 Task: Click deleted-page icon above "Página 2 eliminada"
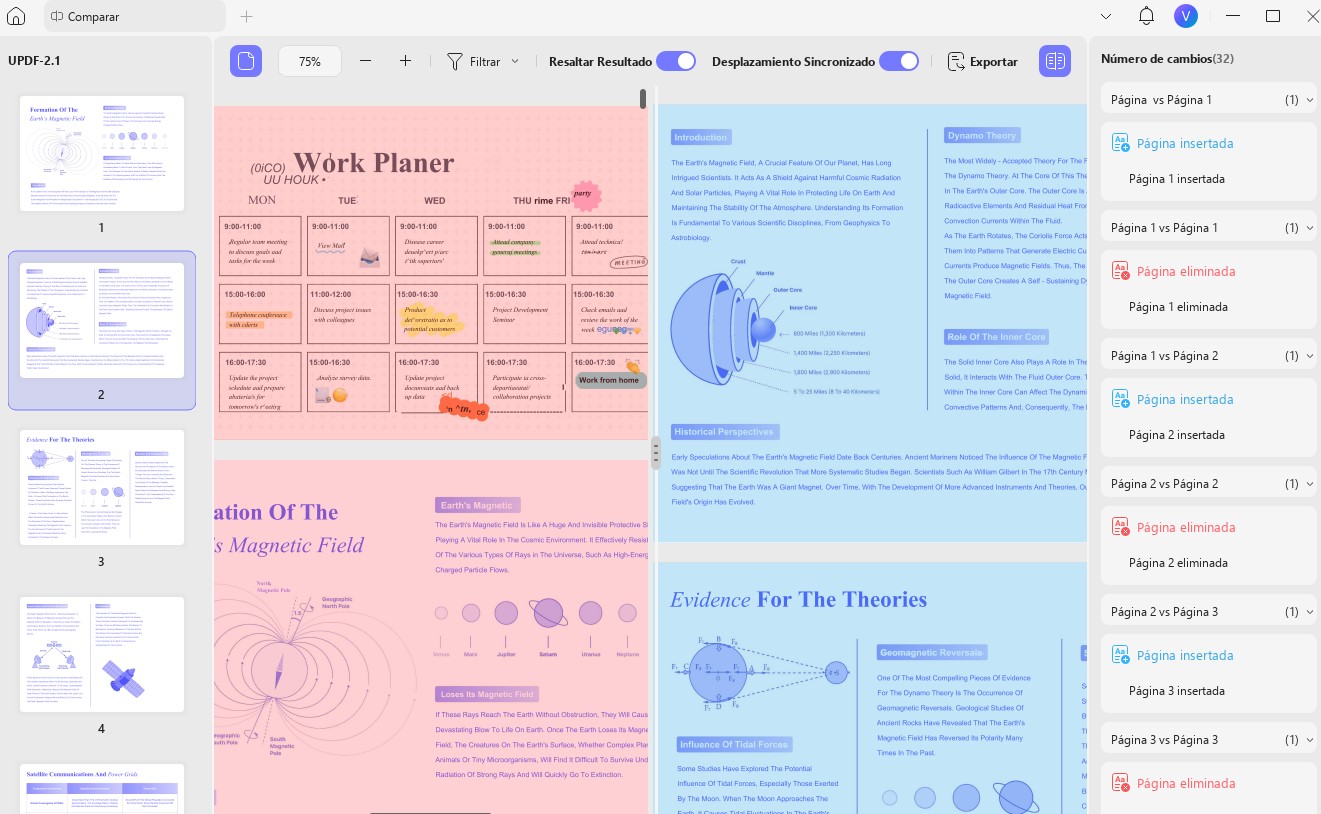[x=1121, y=528]
